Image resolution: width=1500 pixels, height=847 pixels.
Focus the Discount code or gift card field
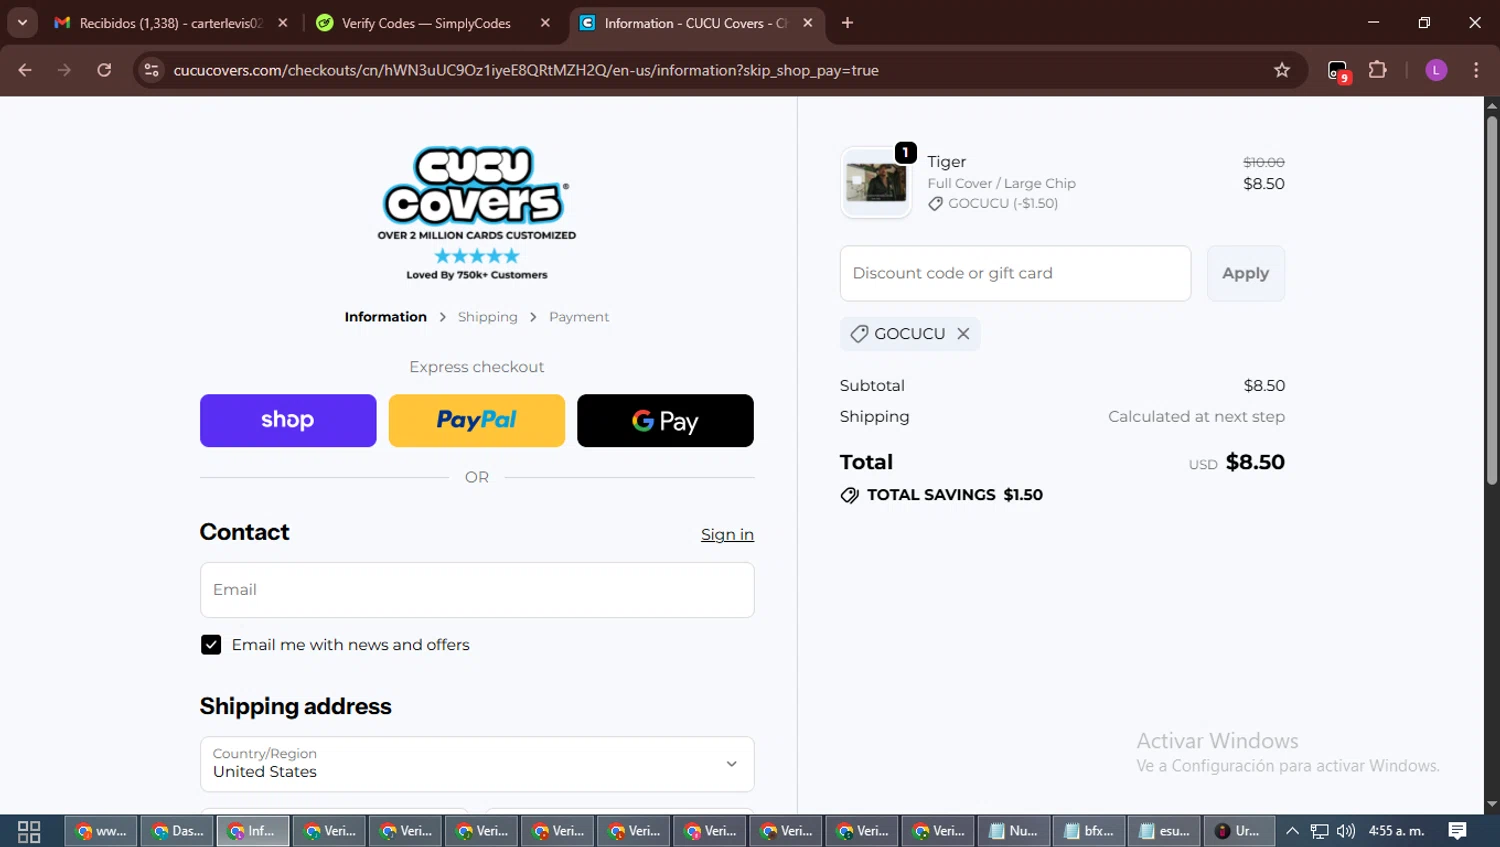[1015, 273]
